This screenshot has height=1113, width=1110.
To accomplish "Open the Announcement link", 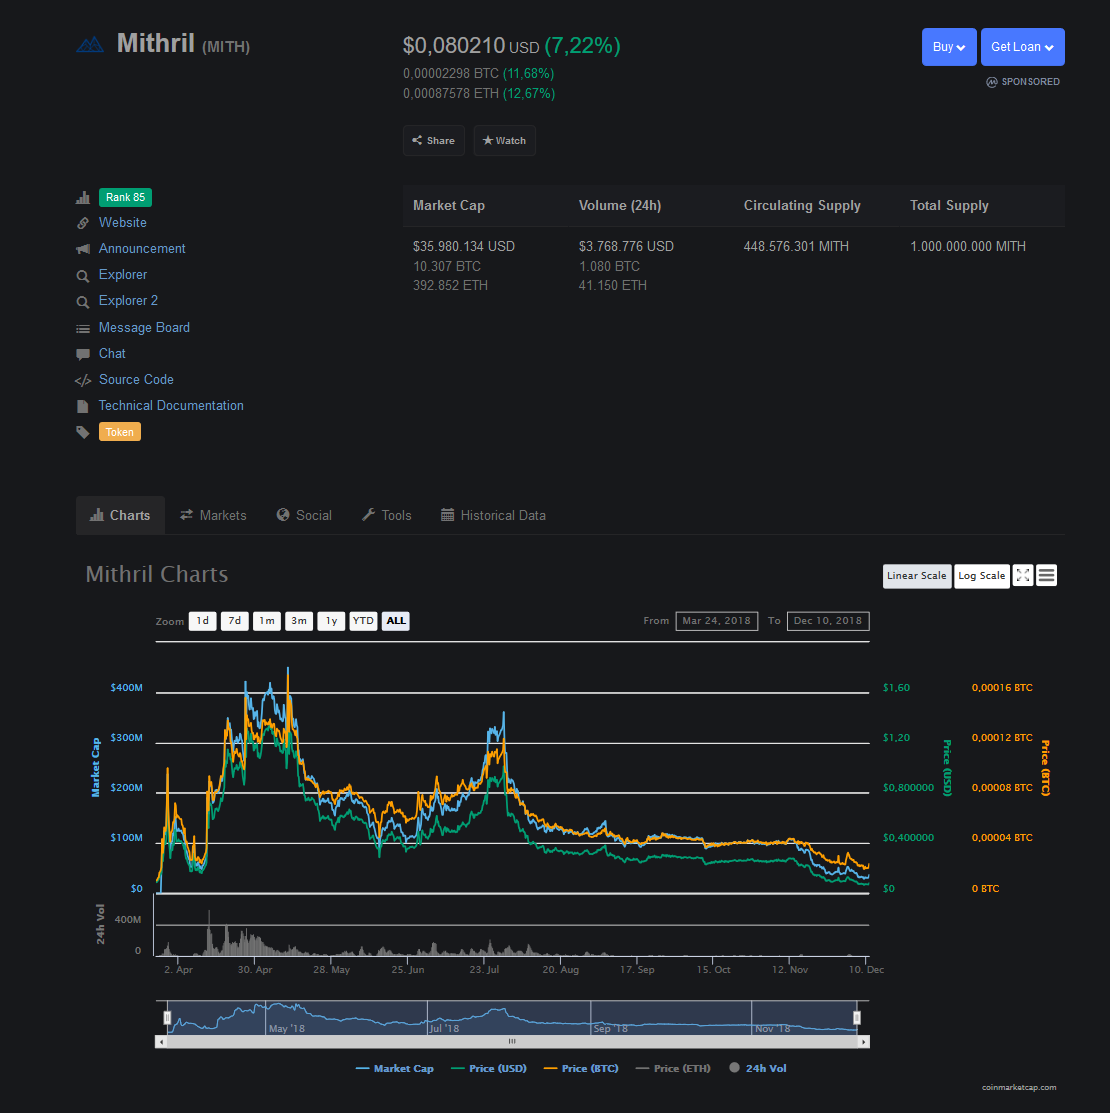I will pyautogui.click(x=142, y=249).
